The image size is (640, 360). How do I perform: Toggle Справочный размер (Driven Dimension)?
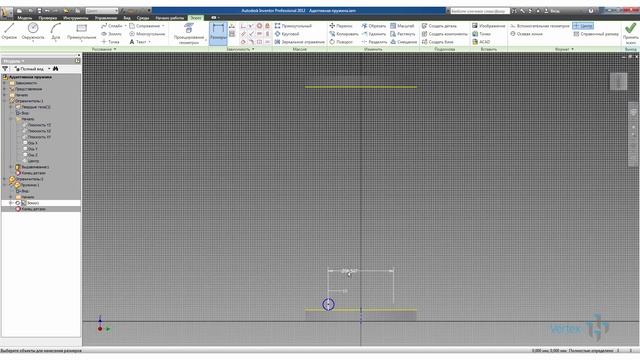(596, 34)
